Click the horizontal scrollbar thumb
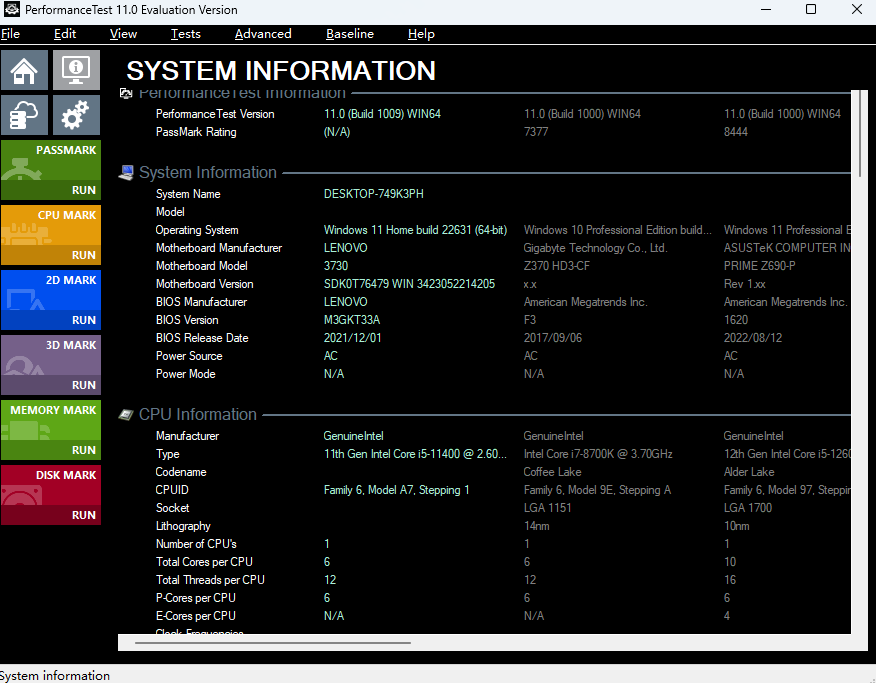876x683 pixels. pyautogui.click(x=273, y=643)
